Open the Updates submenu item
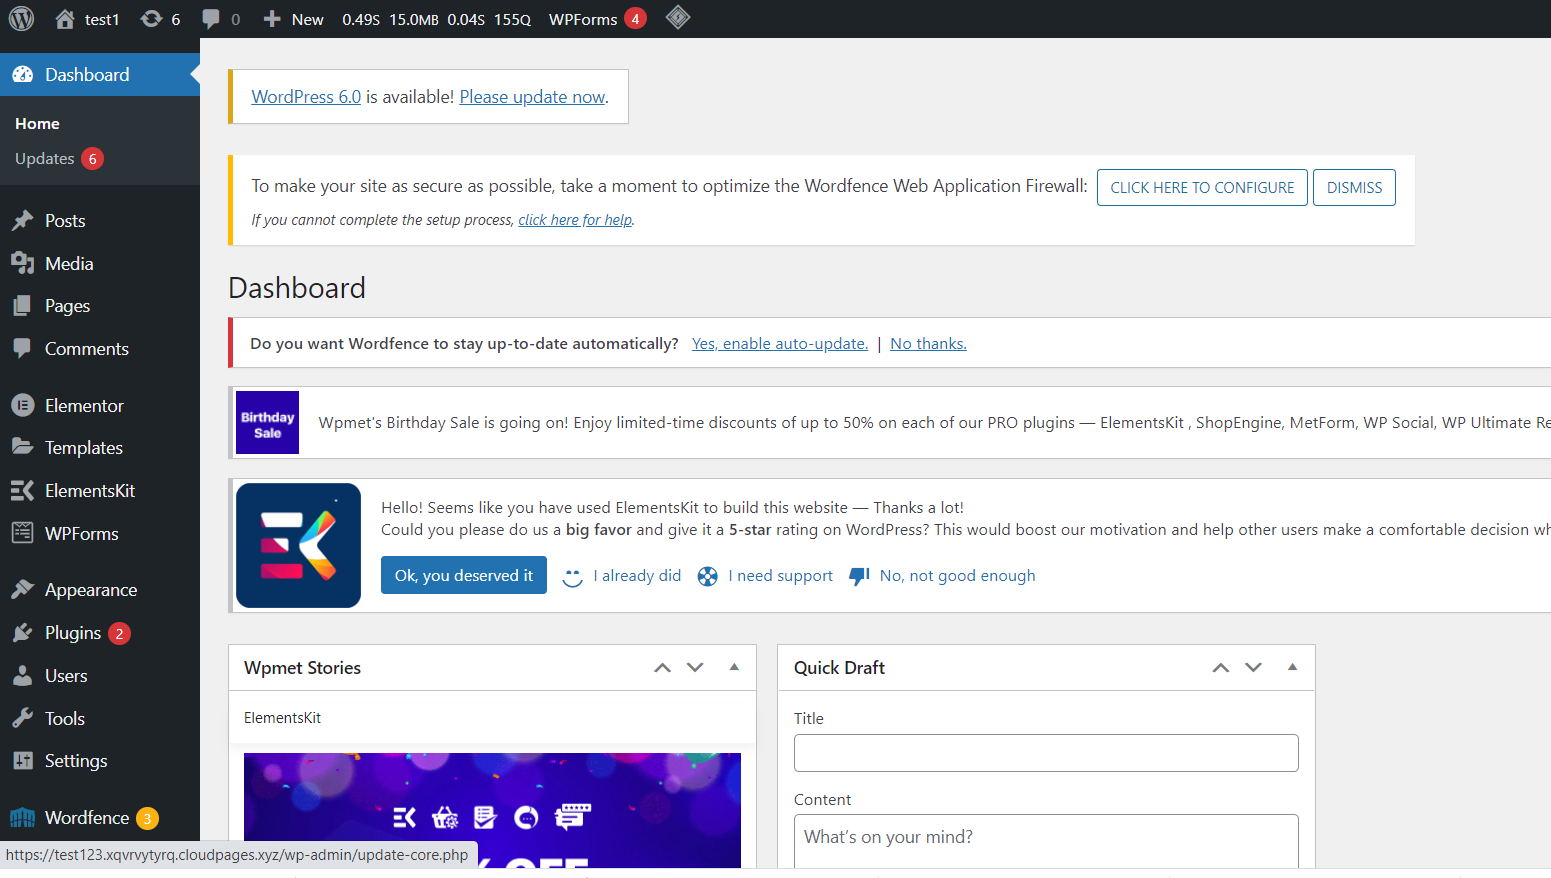This screenshot has width=1551, height=878. (45, 159)
